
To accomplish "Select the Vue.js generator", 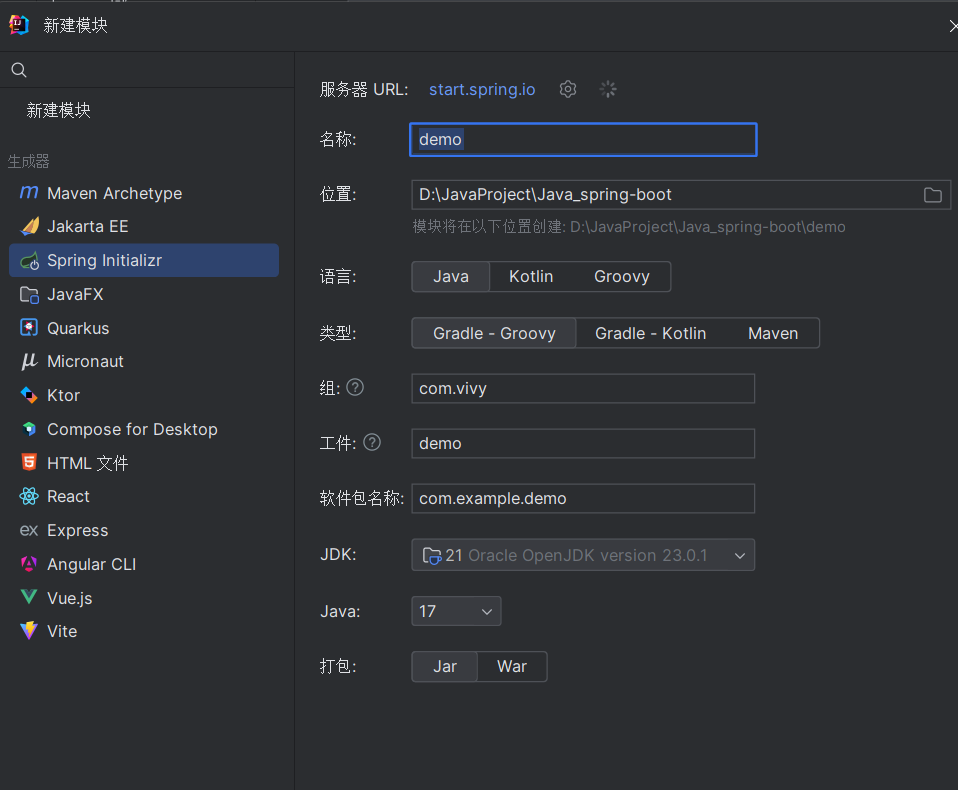I will (69, 598).
